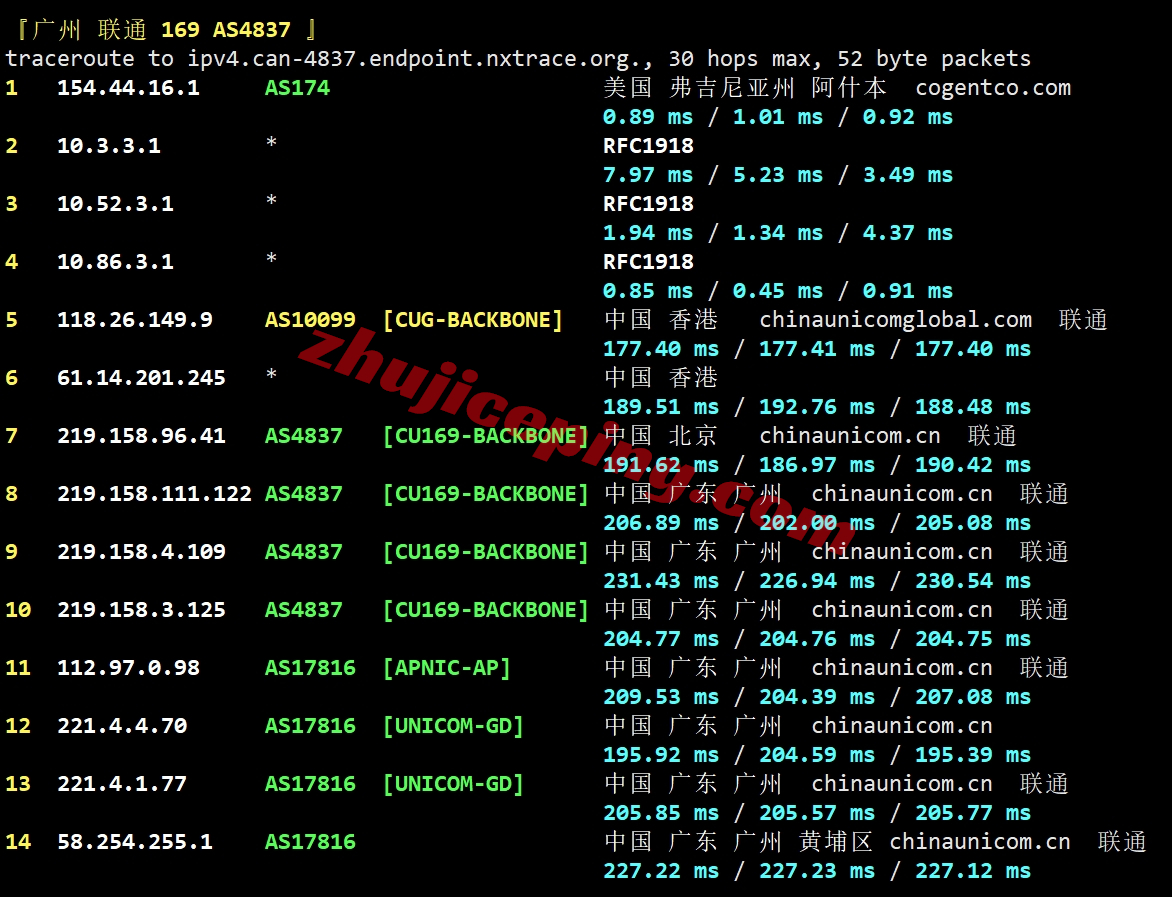Click the AS17816 label in hop 11
The height and width of the screenshot is (897, 1172).
tap(310, 668)
